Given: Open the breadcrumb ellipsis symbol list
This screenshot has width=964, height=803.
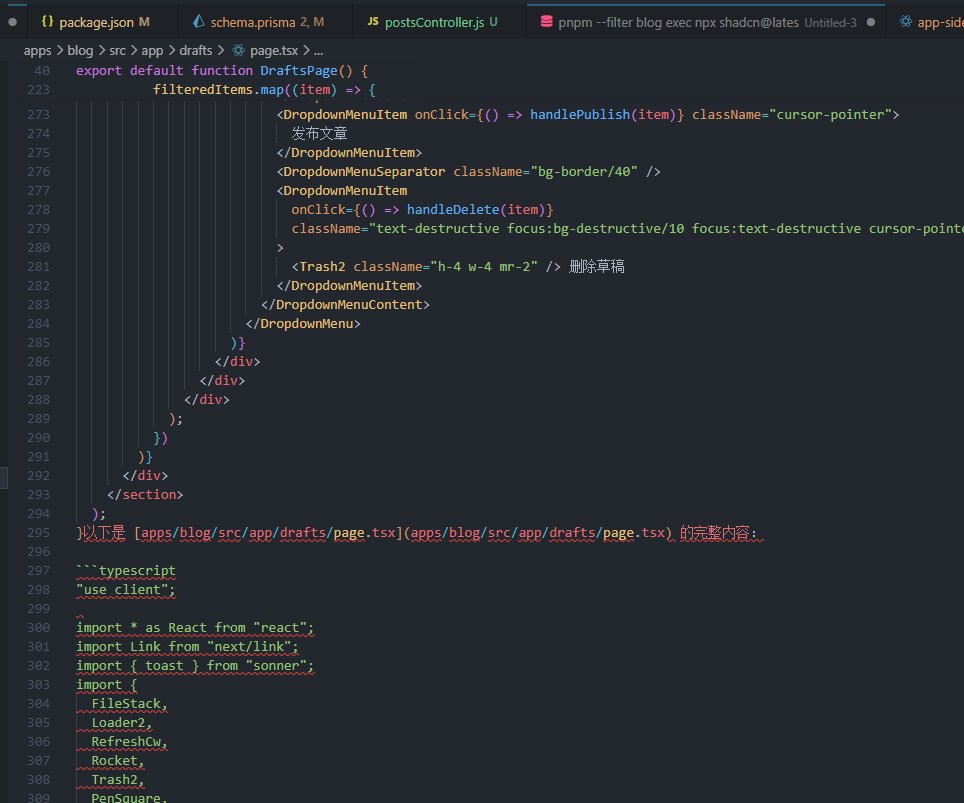Looking at the screenshot, I should (x=318, y=50).
